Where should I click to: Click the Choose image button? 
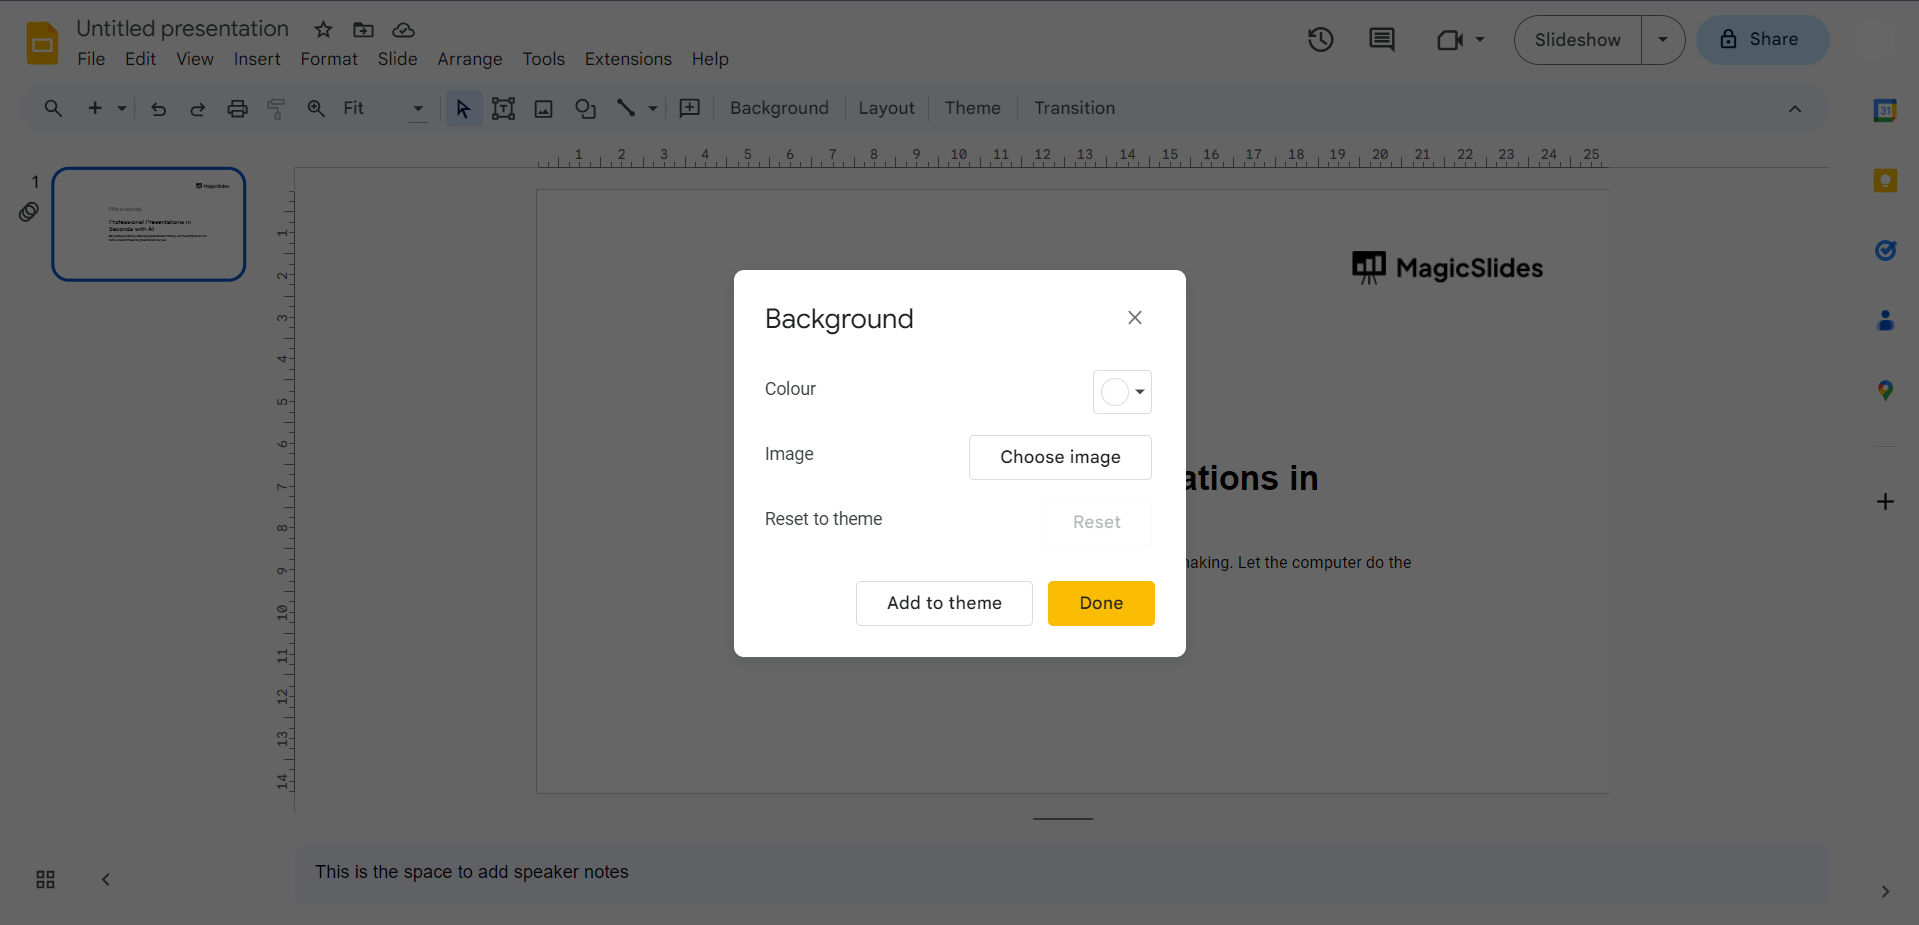pos(1059,457)
